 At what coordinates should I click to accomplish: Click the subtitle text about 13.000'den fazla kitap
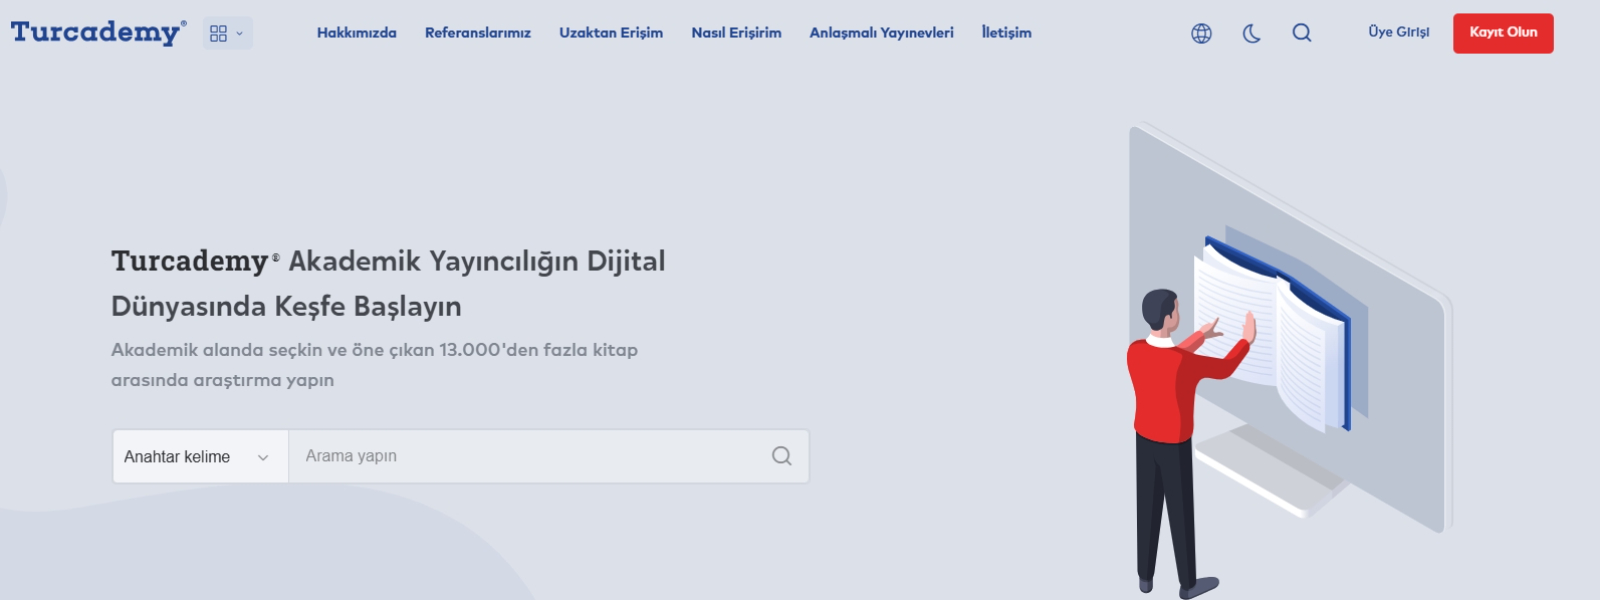point(374,365)
